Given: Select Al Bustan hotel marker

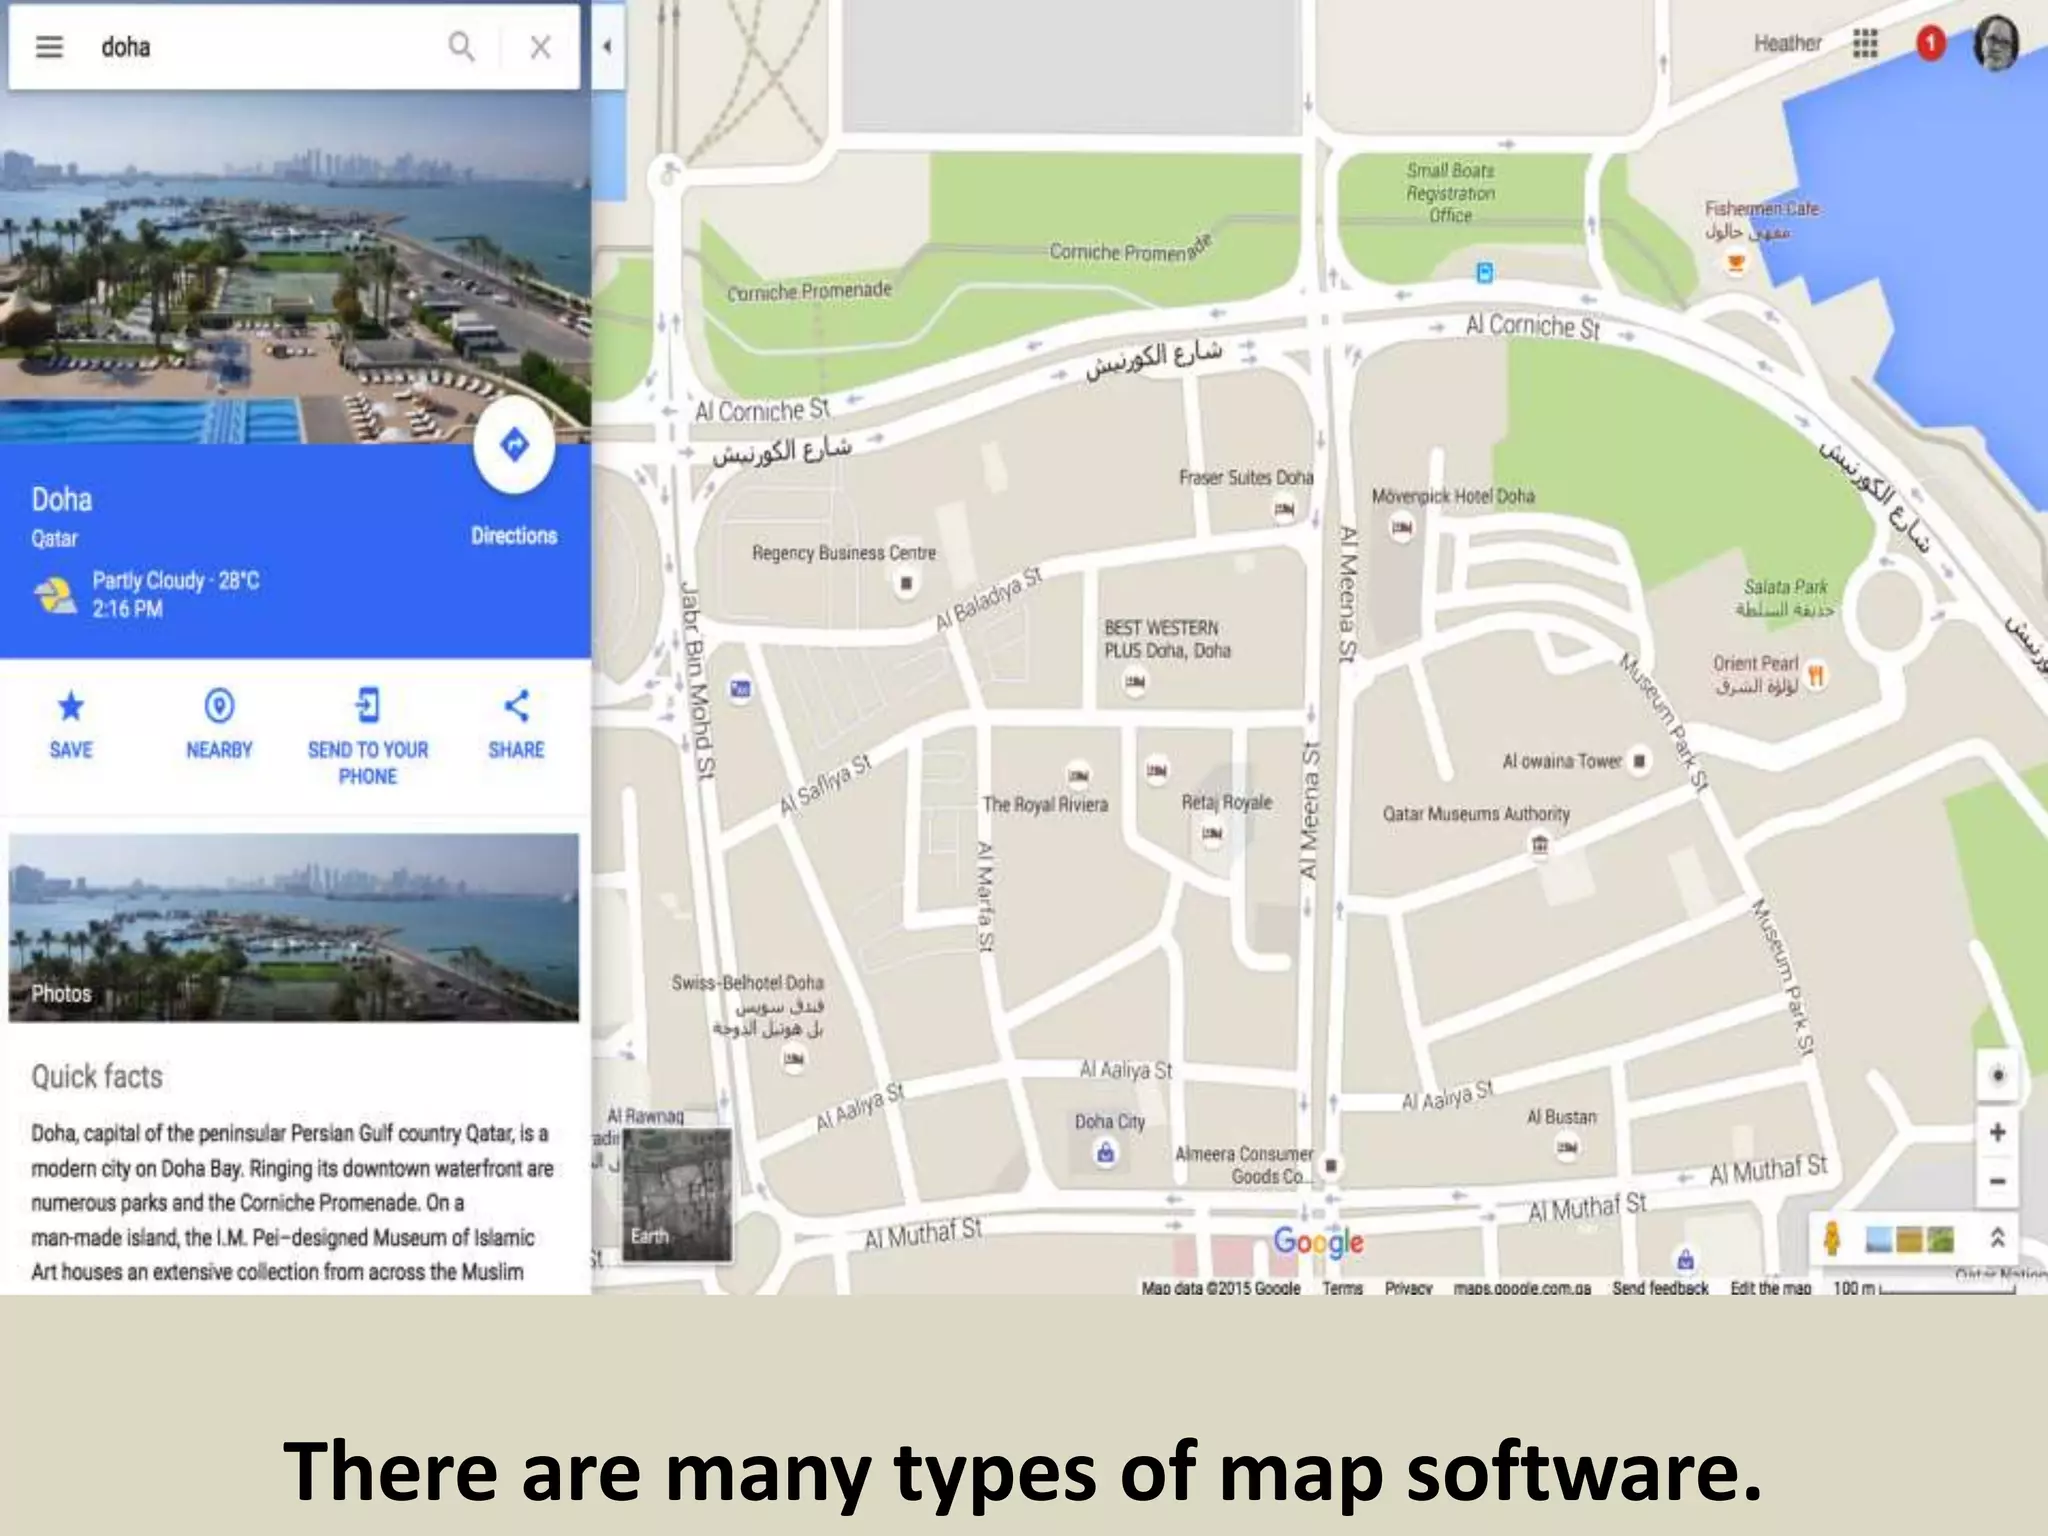Looking at the screenshot, I should pos(1567,1147).
